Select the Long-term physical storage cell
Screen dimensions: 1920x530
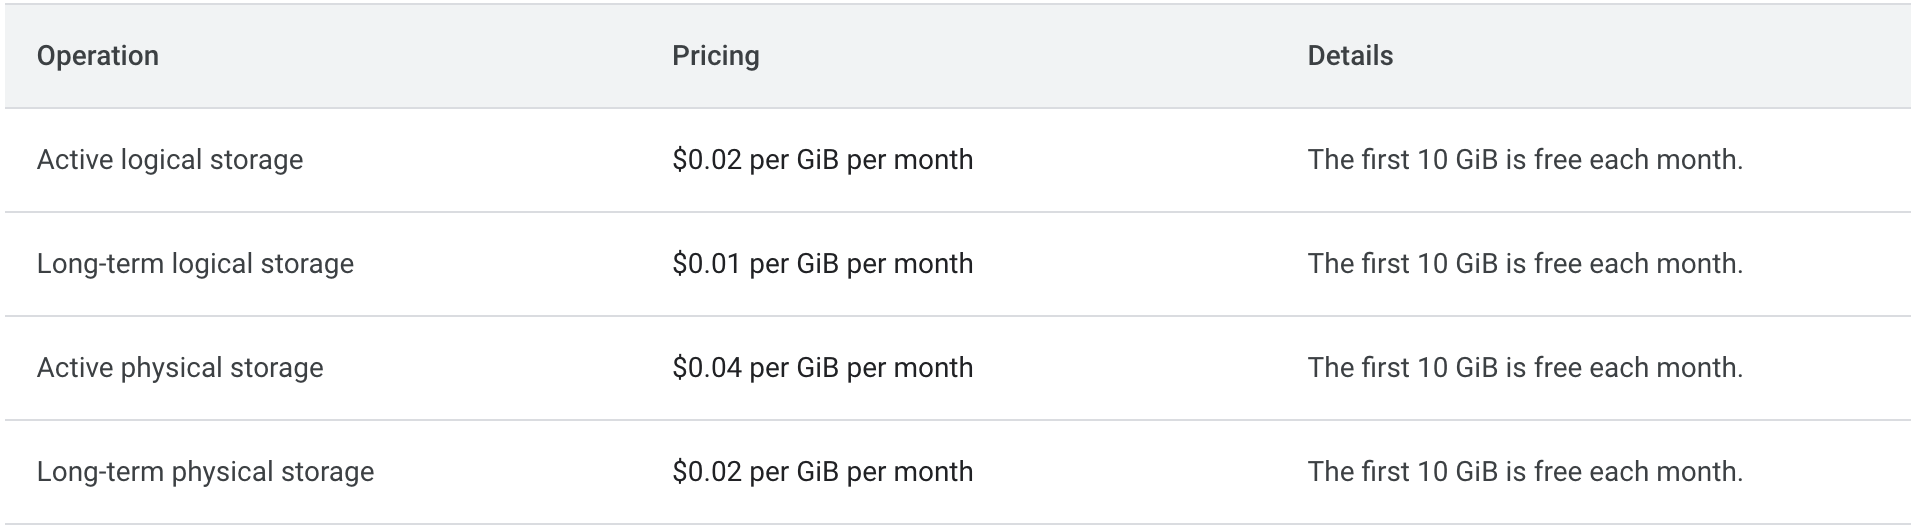pyautogui.click(x=205, y=472)
